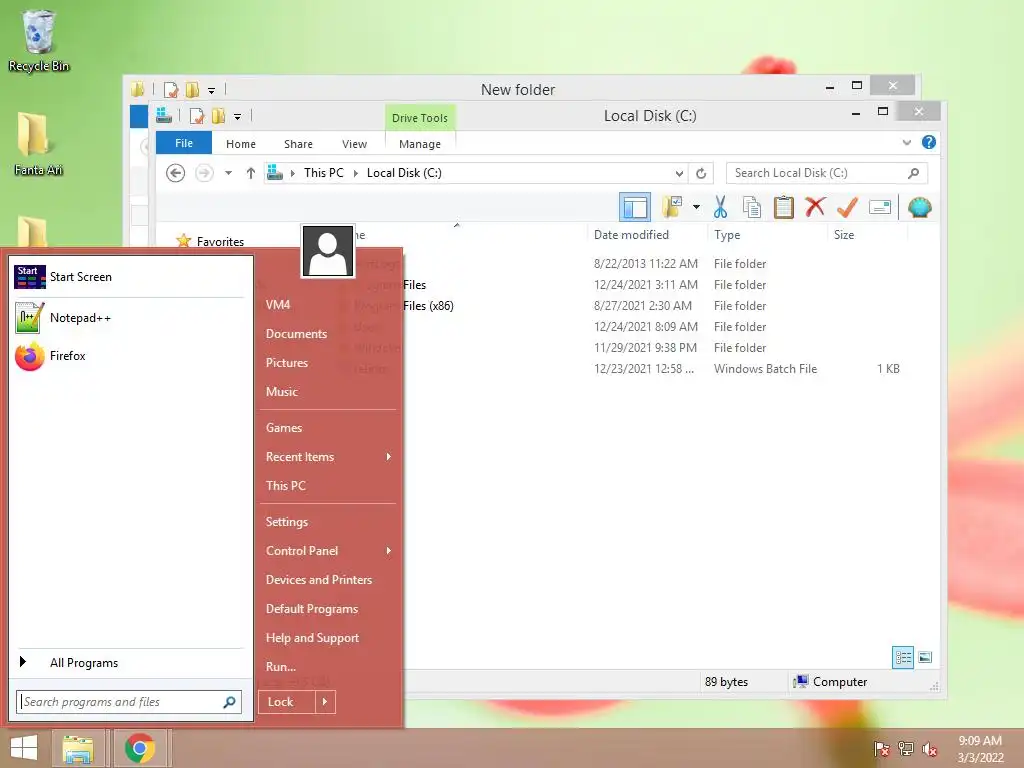Screen dimensions: 1024x768
Task: Click the user account picture
Action: tap(328, 251)
